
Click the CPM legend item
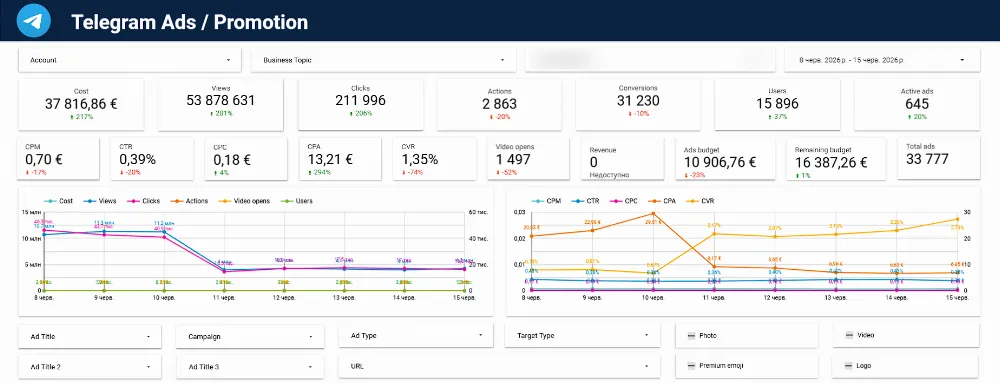point(546,201)
